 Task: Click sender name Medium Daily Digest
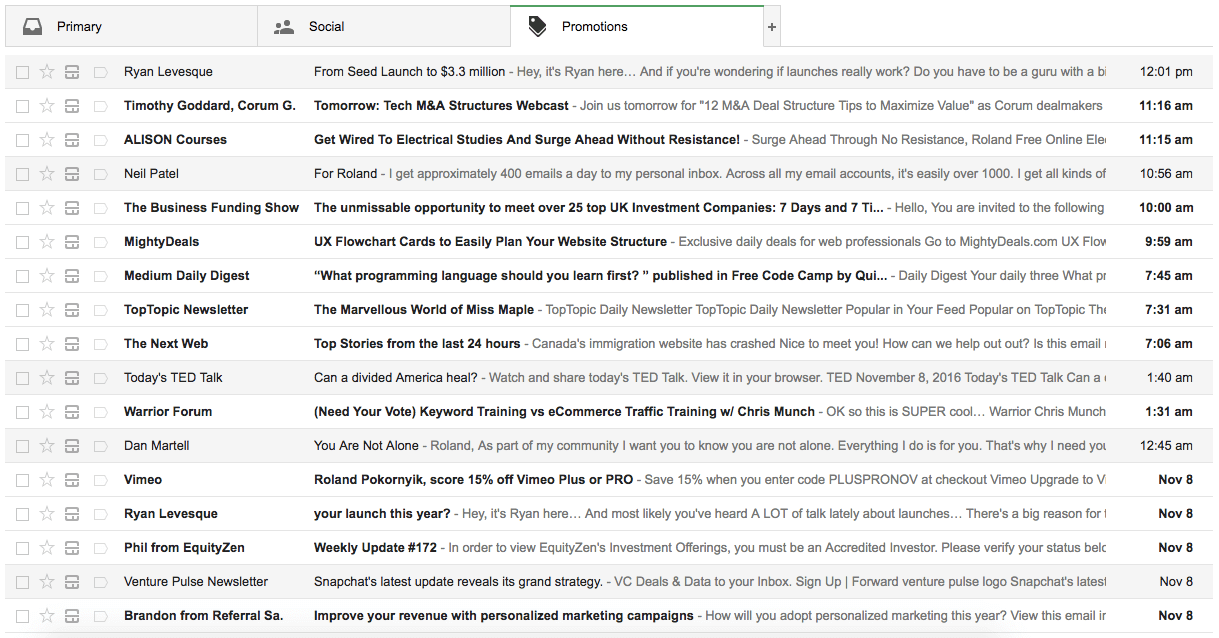[187, 276]
